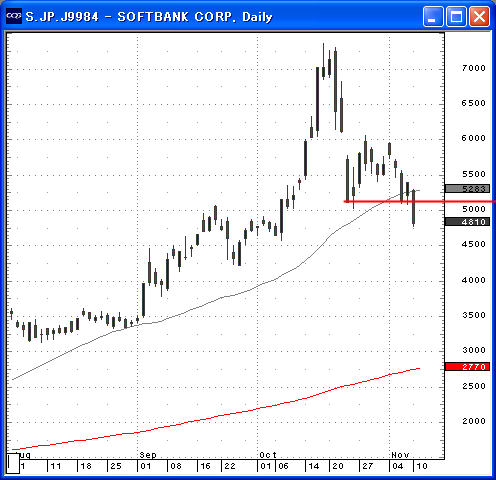This screenshot has width=496, height=480.
Task: Click the 4000 price axis label
Action: pyautogui.click(x=473, y=280)
